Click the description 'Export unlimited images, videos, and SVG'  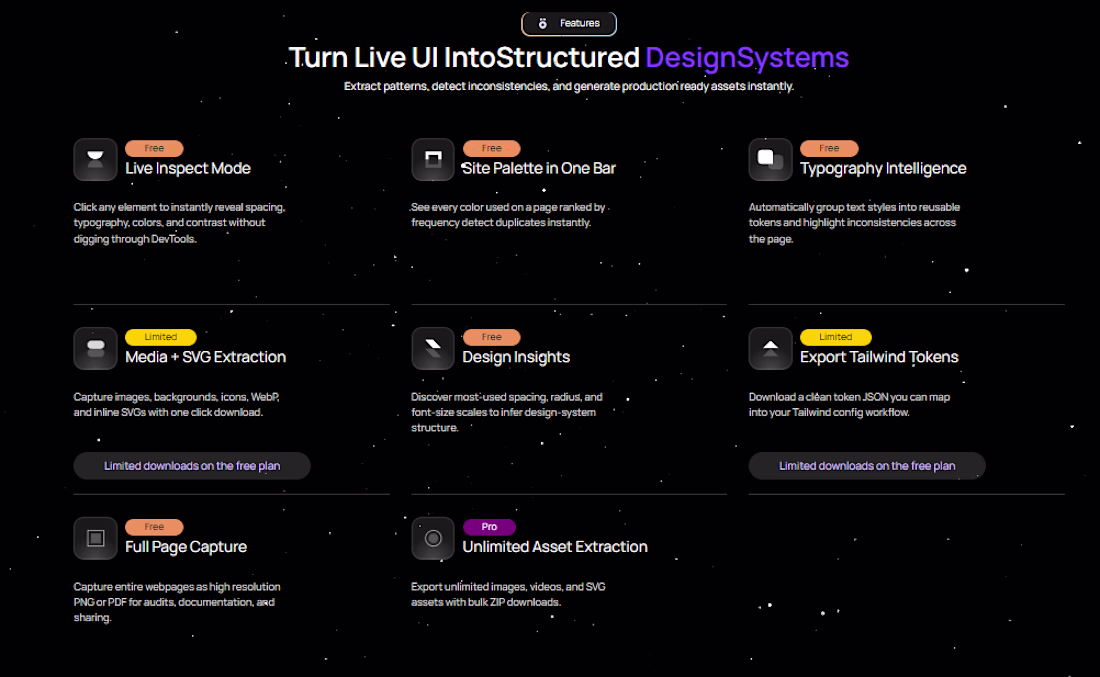coord(509,594)
